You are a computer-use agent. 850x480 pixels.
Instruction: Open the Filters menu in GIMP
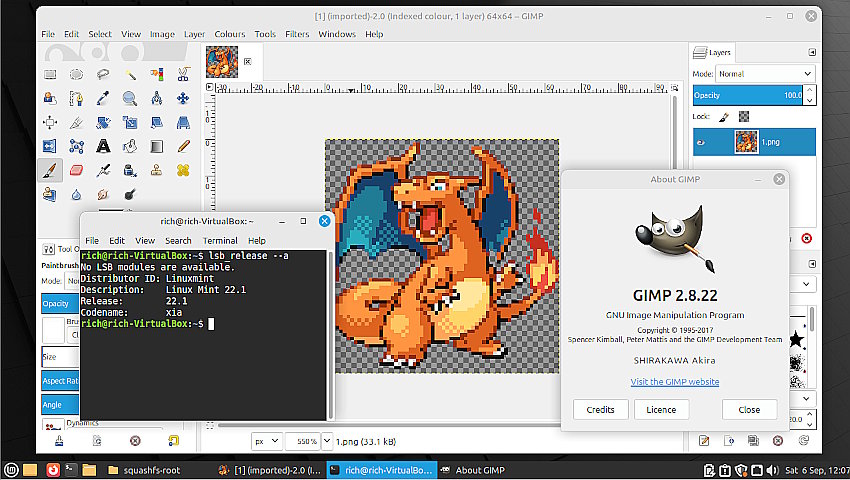click(296, 34)
